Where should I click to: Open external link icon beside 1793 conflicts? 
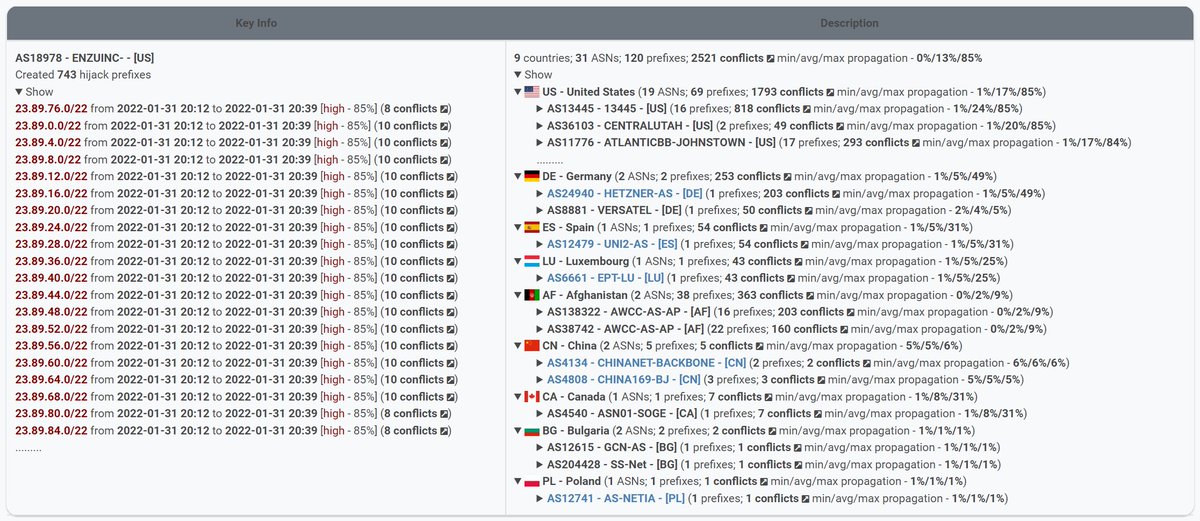coord(828,92)
